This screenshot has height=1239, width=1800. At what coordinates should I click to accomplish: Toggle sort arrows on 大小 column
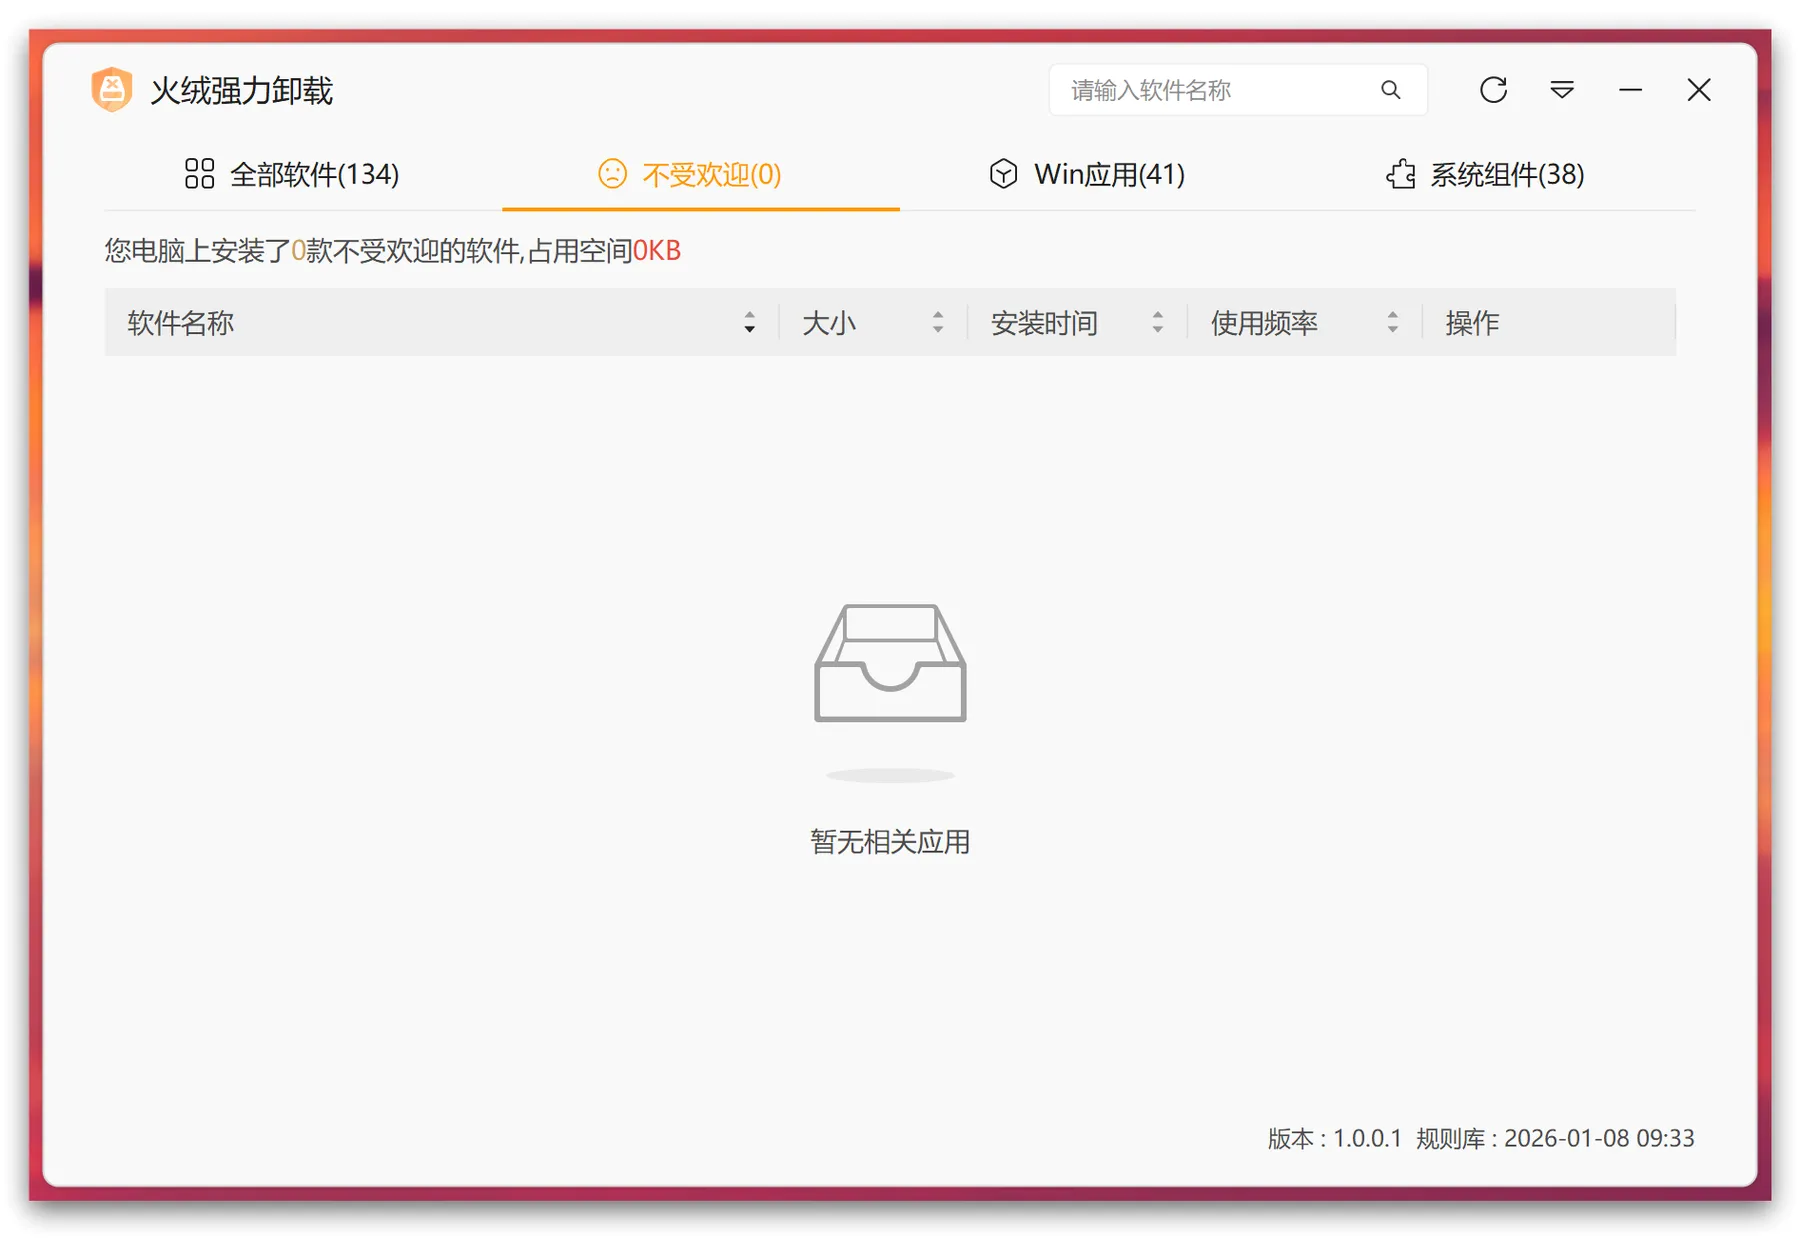(x=937, y=322)
